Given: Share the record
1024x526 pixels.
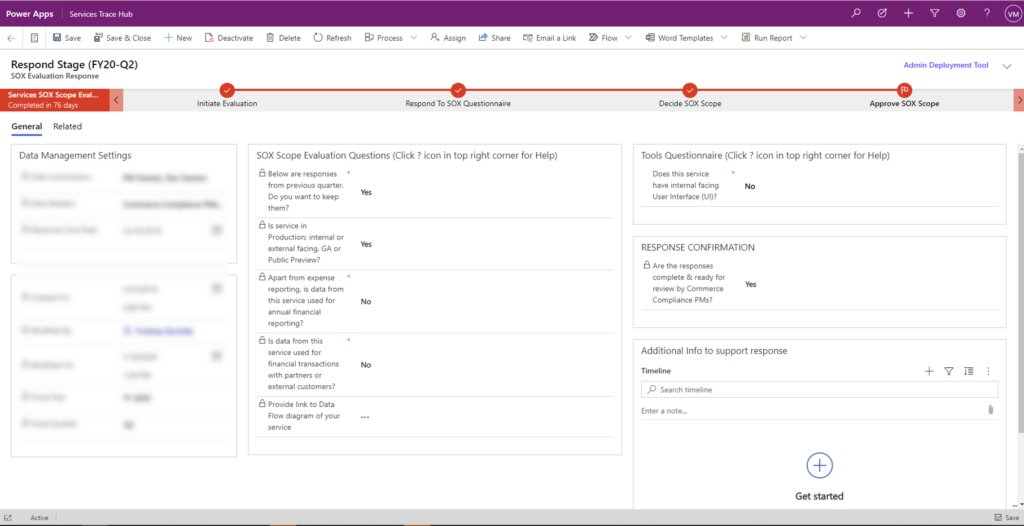Looking at the screenshot, I should (494, 38).
